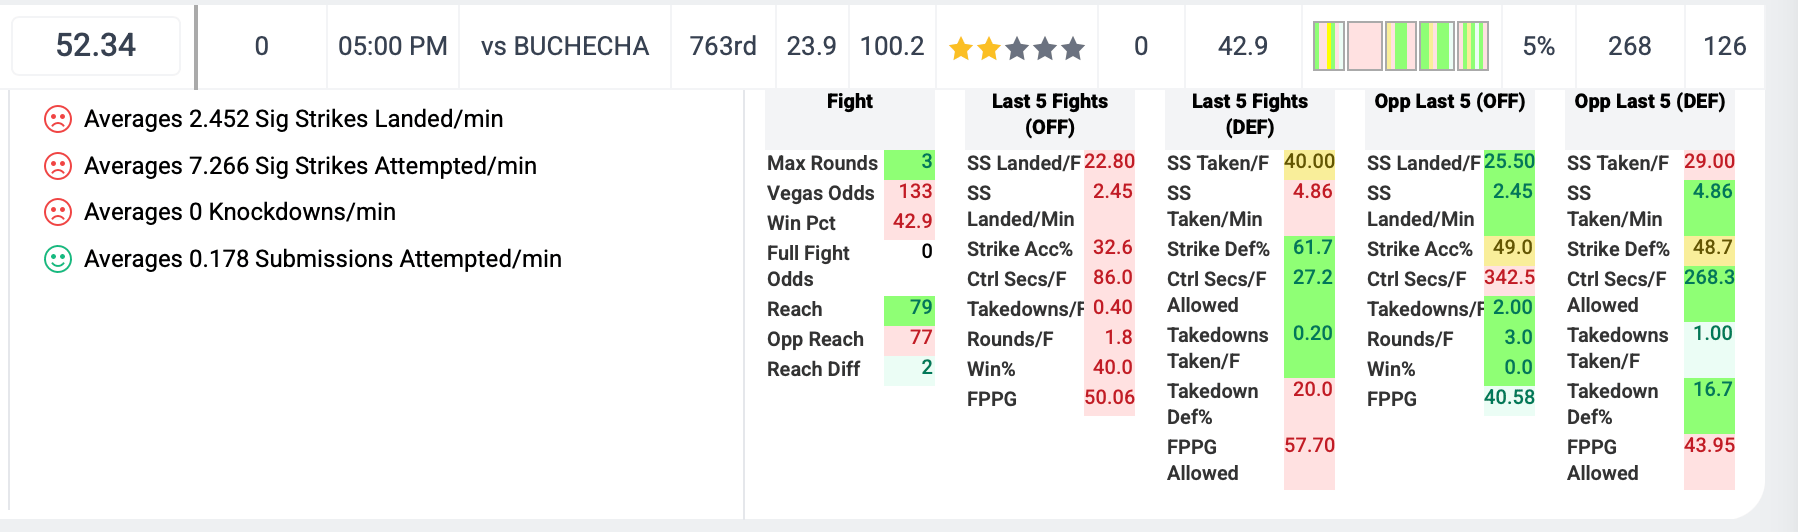Click the first gold rating star
The height and width of the screenshot is (532, 1798).
pos(961,48)
